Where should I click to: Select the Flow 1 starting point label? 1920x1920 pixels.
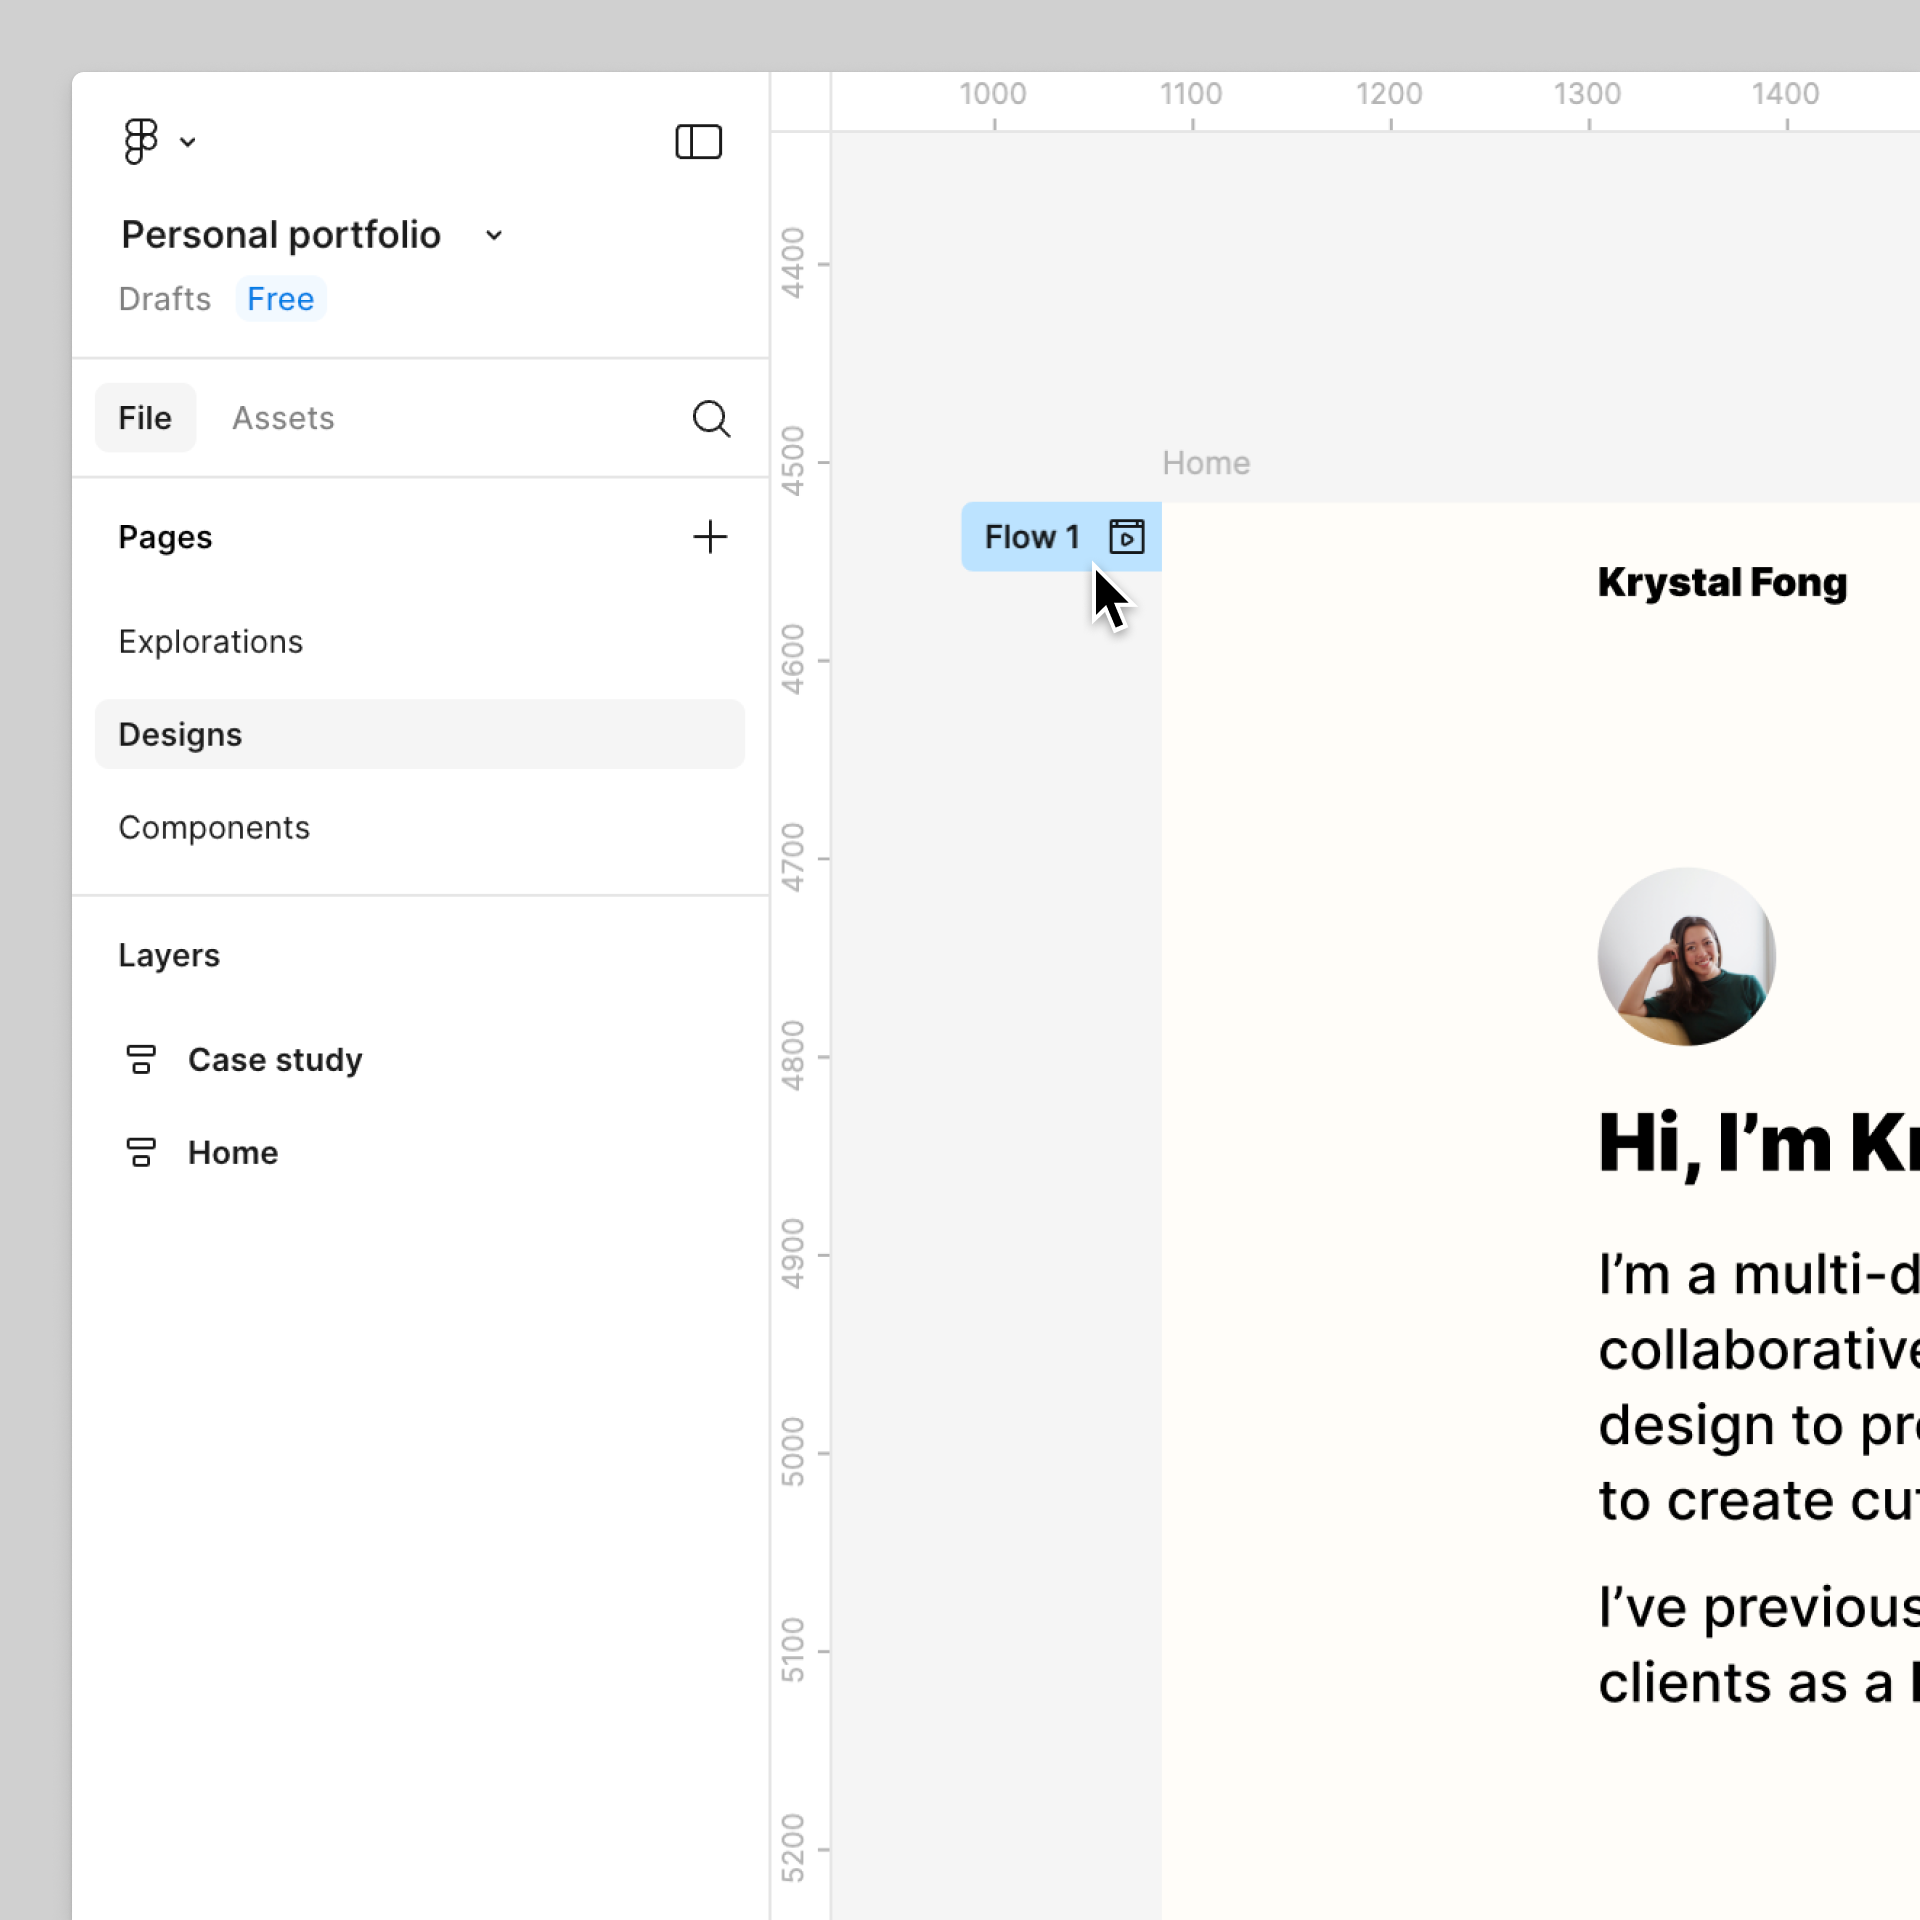pos(1031,537)
